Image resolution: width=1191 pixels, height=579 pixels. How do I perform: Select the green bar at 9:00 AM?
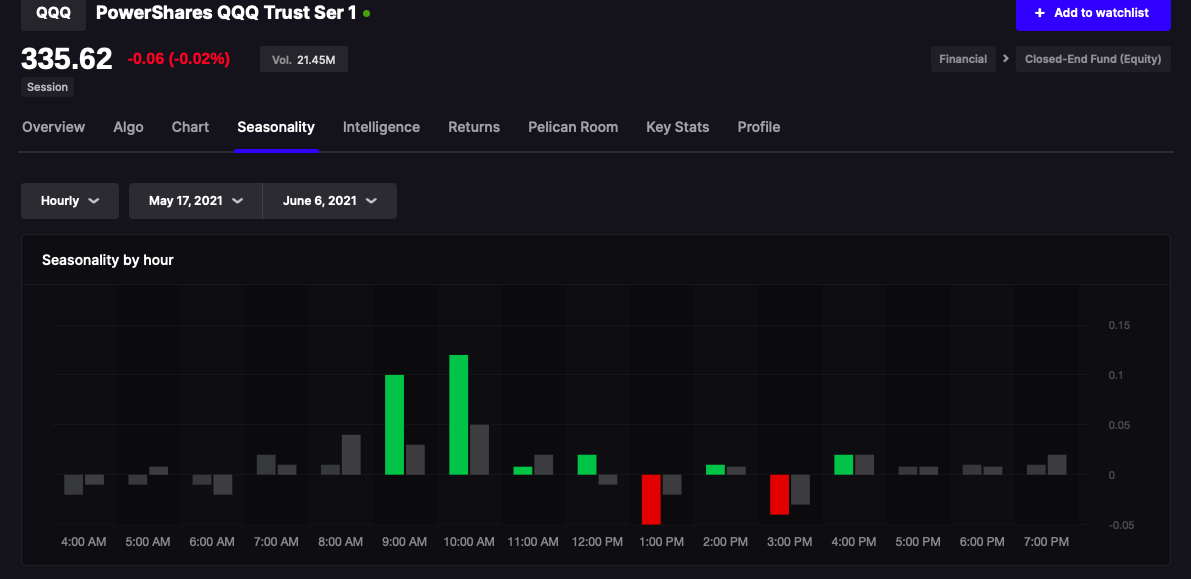tap(394, 425)
